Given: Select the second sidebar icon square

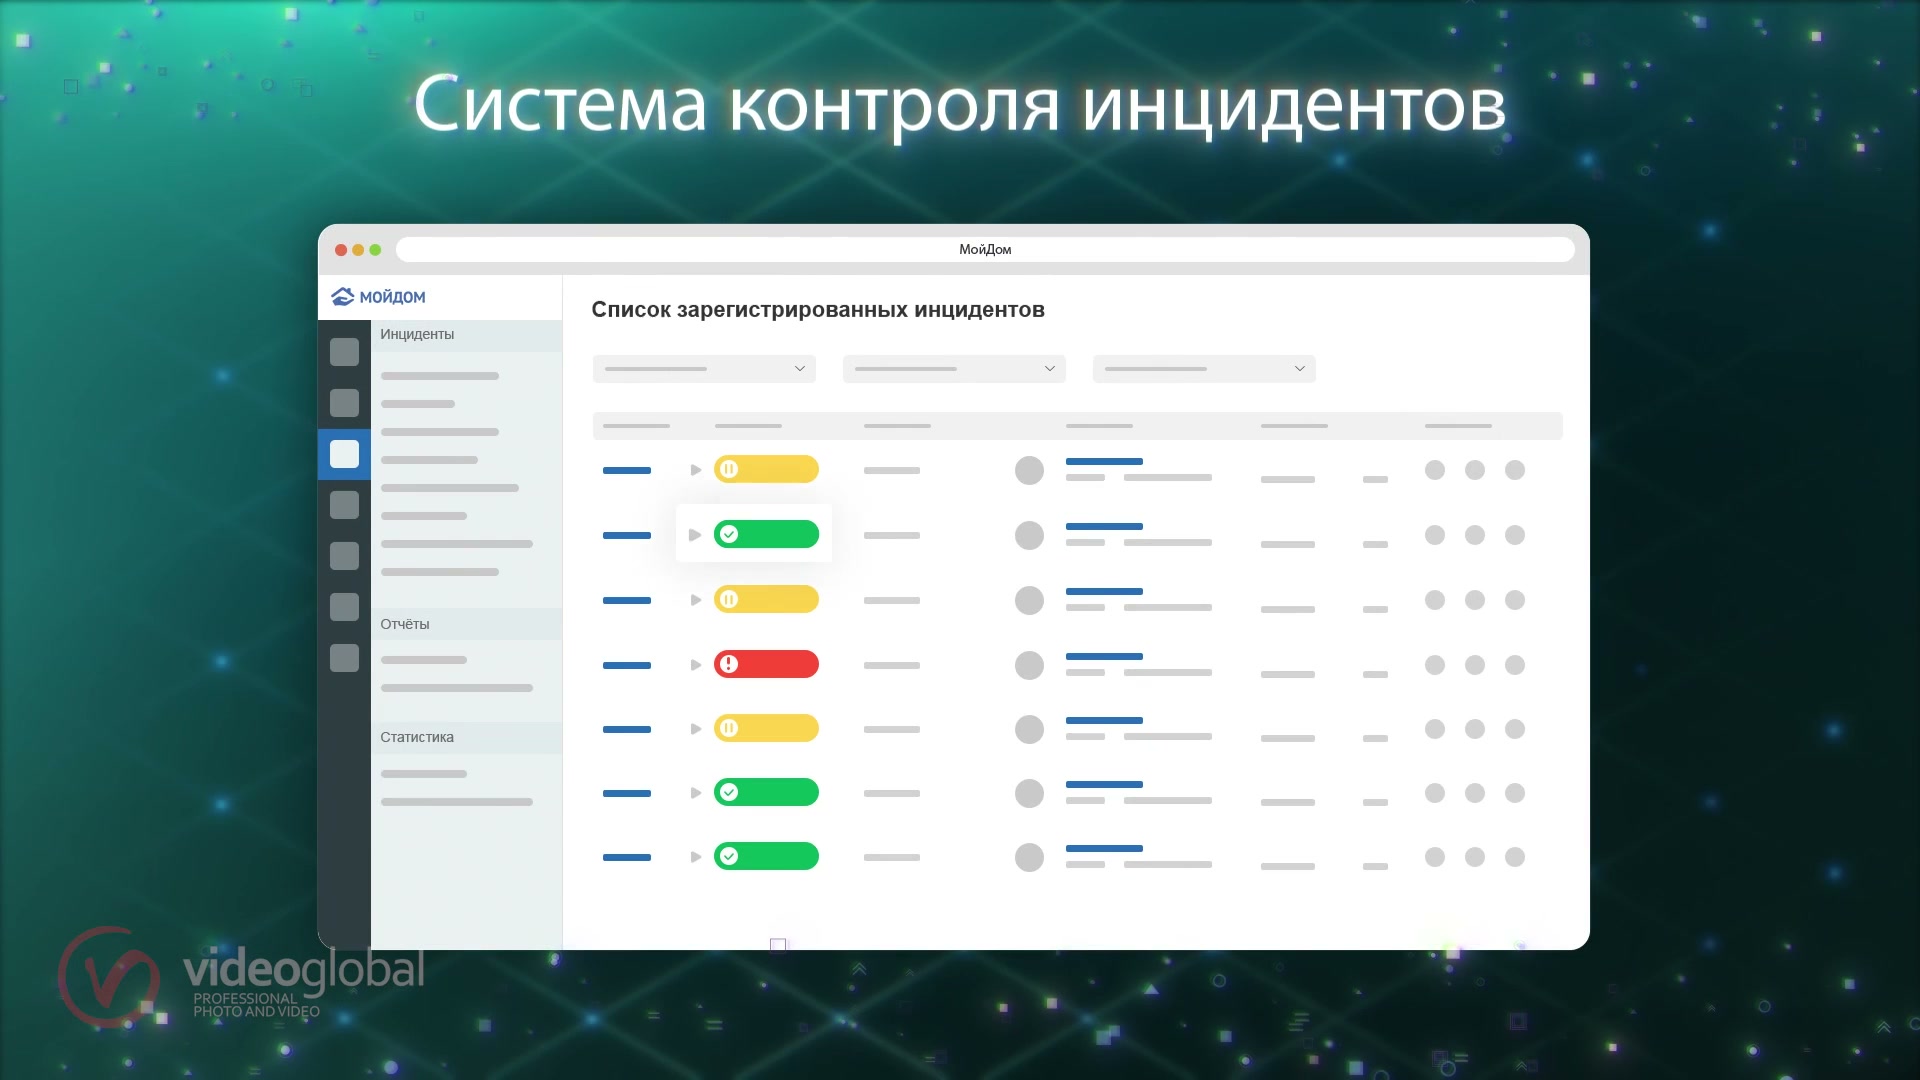Looking at the screenshot, I should (x=344, y=403).
